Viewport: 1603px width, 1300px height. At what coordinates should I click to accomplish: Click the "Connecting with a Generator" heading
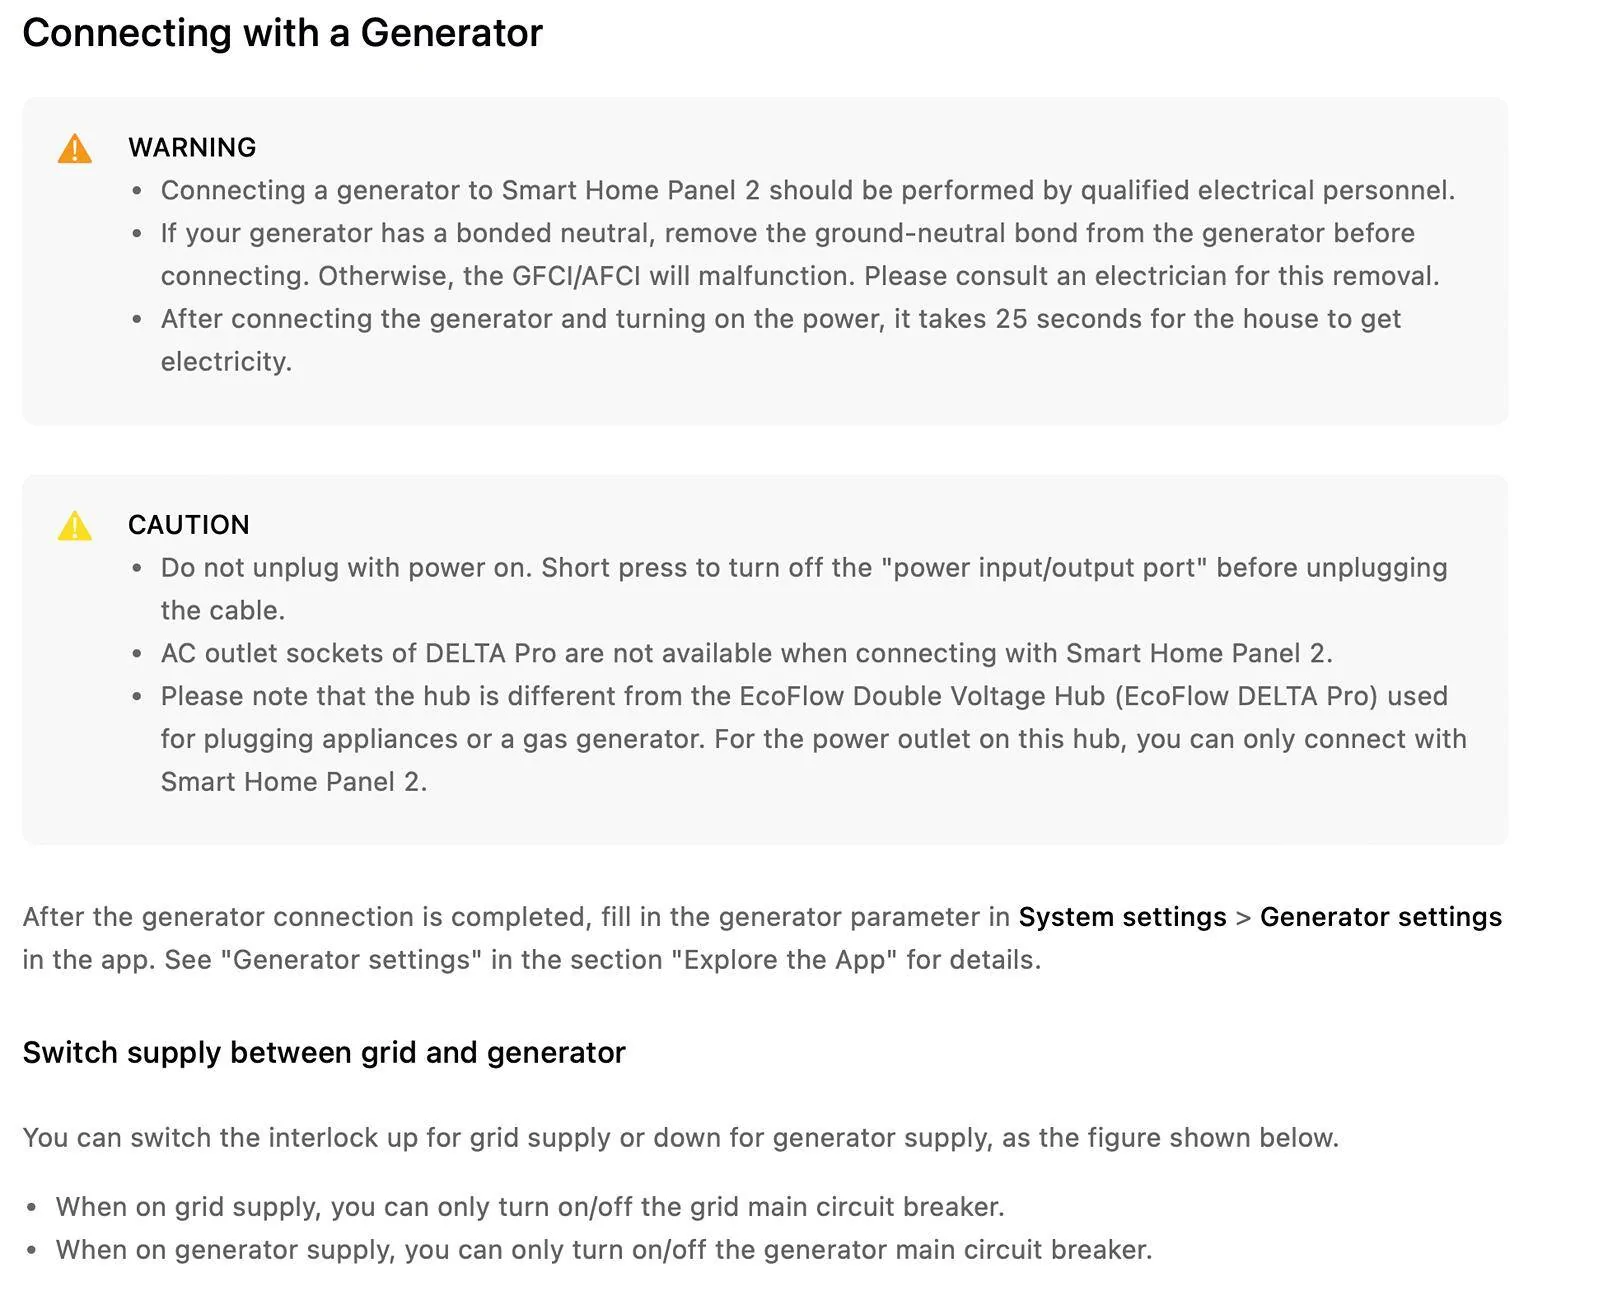click(x=282, y=33)
